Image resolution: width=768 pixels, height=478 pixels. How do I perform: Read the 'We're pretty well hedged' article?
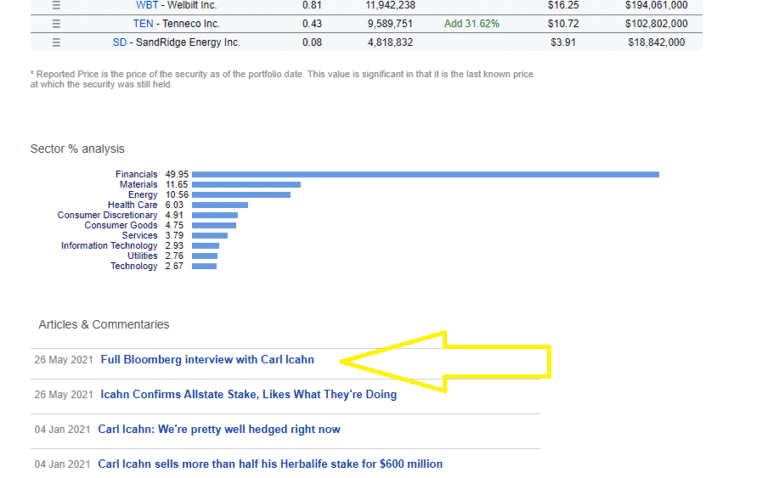click(219, 430)
